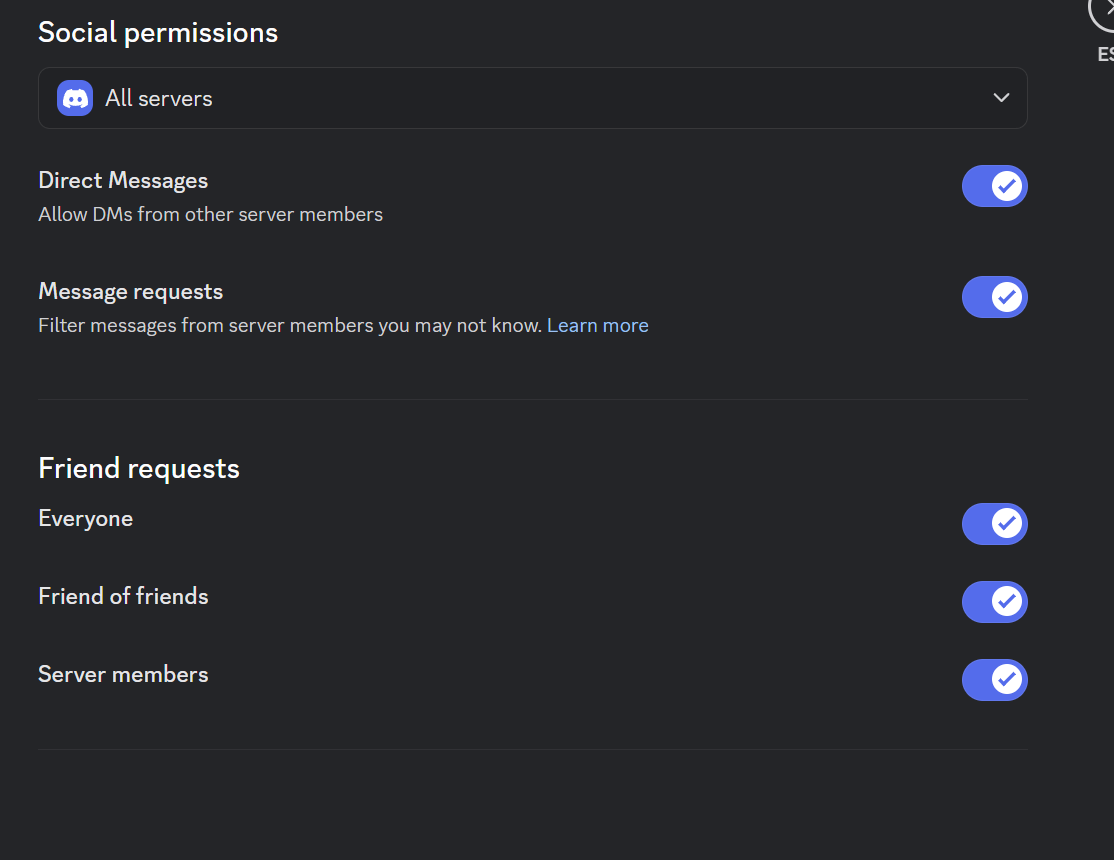This screenshot has height=860, width=1114.
Task: Select the Friend requests section heading
Action: coord(139,468)
